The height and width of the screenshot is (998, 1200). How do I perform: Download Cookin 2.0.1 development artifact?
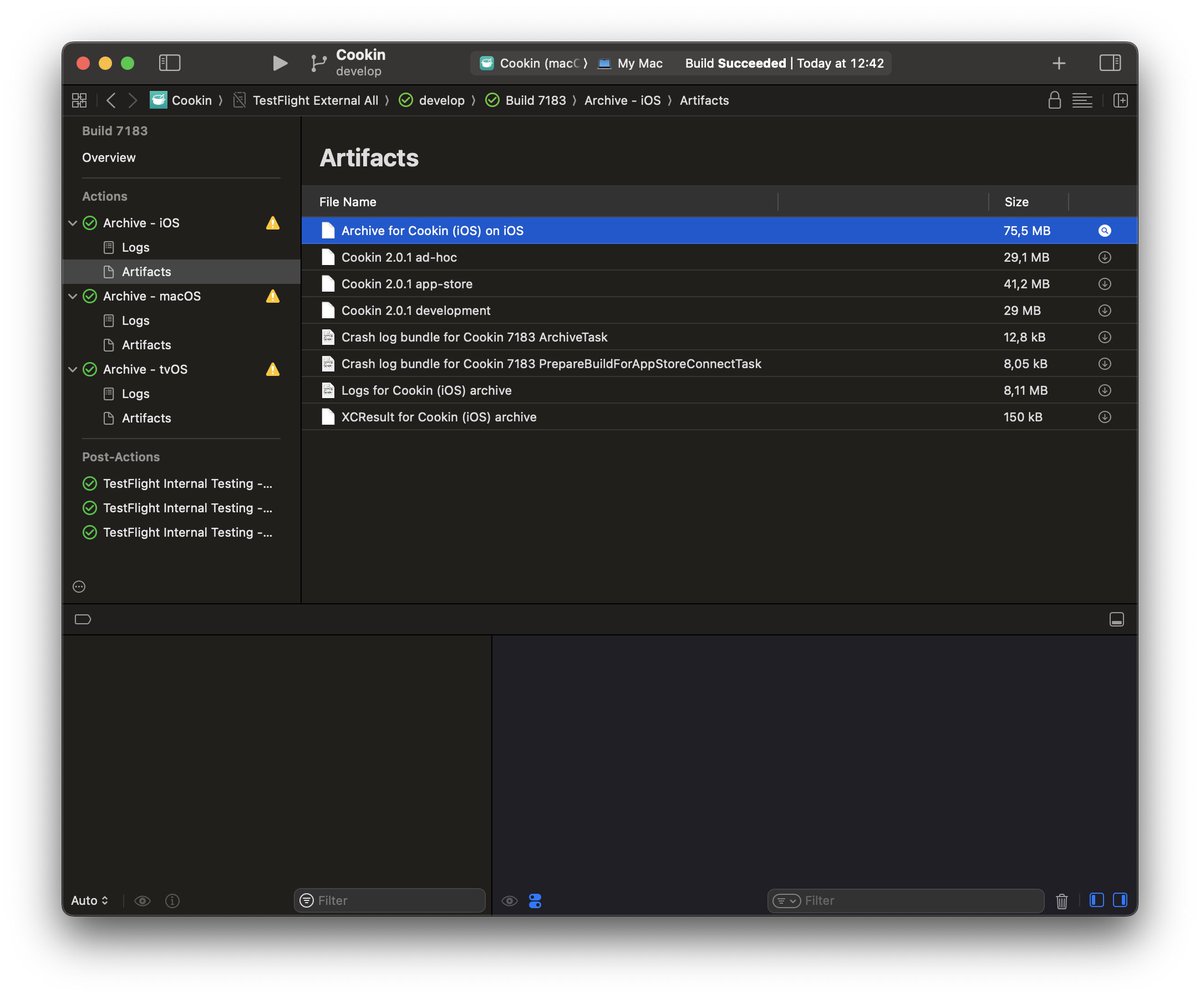(x=1104, y=311)
